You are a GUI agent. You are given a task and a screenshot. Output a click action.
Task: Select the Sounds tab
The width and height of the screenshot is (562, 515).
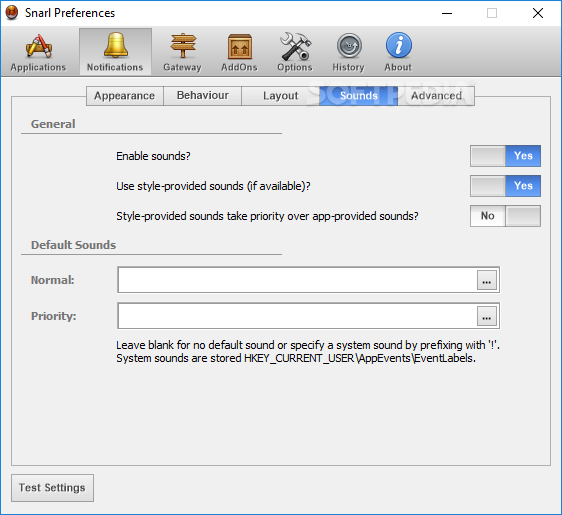pyautogui.click(x=358, y=96)
